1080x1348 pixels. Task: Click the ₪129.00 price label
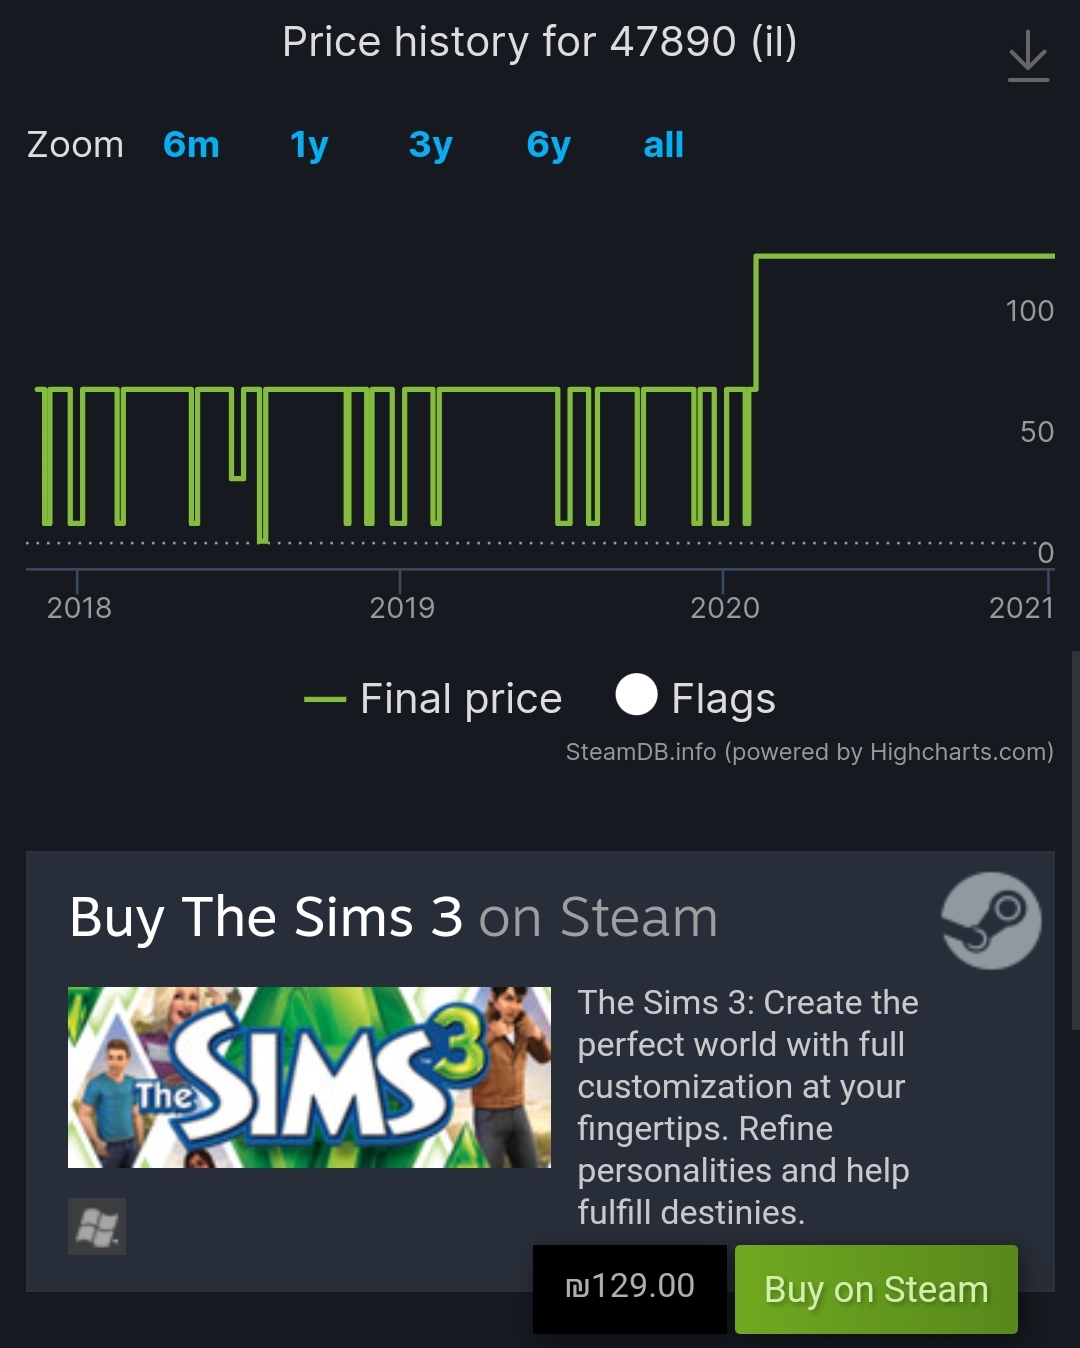[x=630, y=1287]
